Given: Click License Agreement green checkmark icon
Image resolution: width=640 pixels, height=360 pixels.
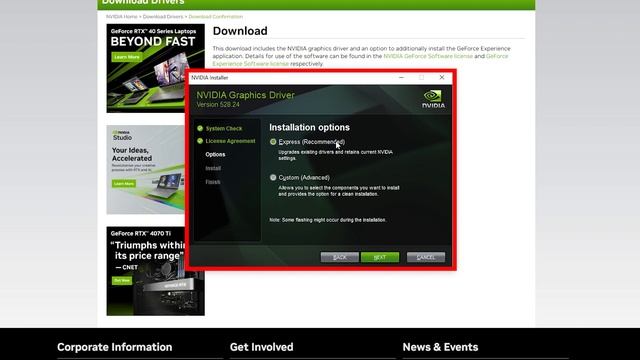Looking at the screenshot, I should (200, 141).
